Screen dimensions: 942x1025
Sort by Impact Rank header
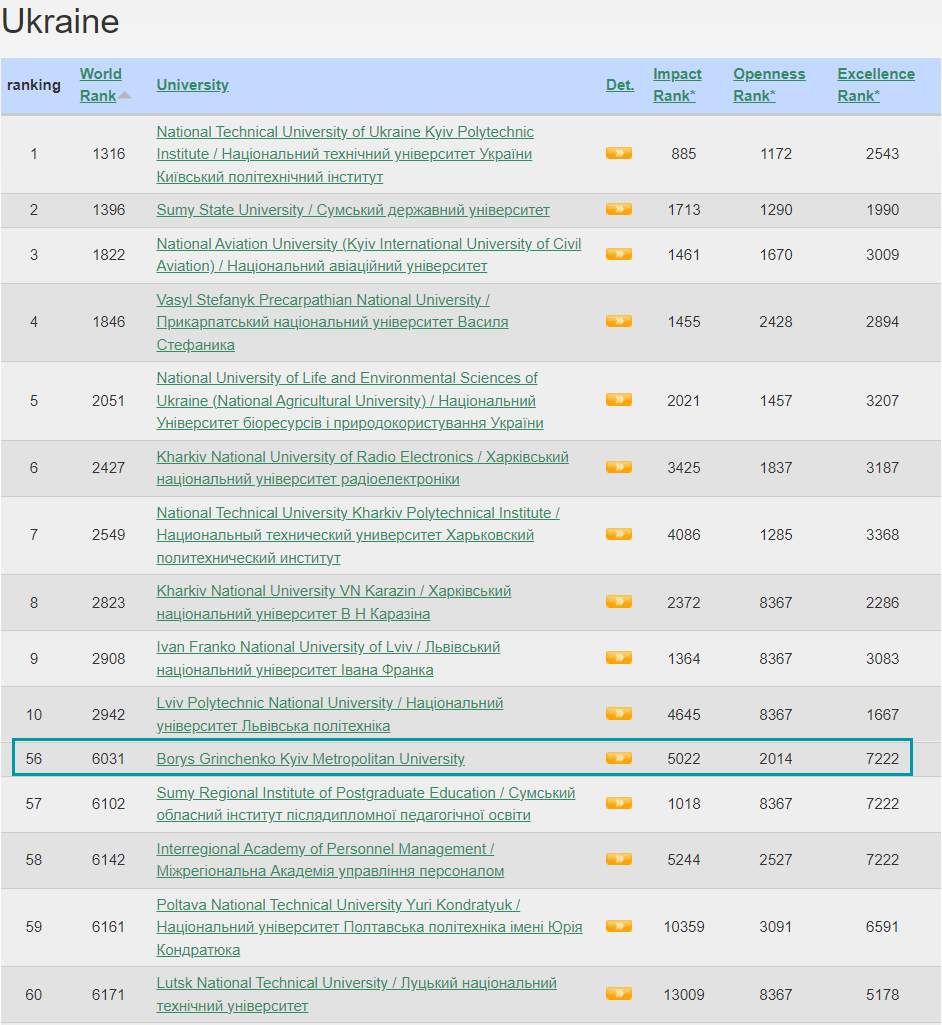point(677,85)
